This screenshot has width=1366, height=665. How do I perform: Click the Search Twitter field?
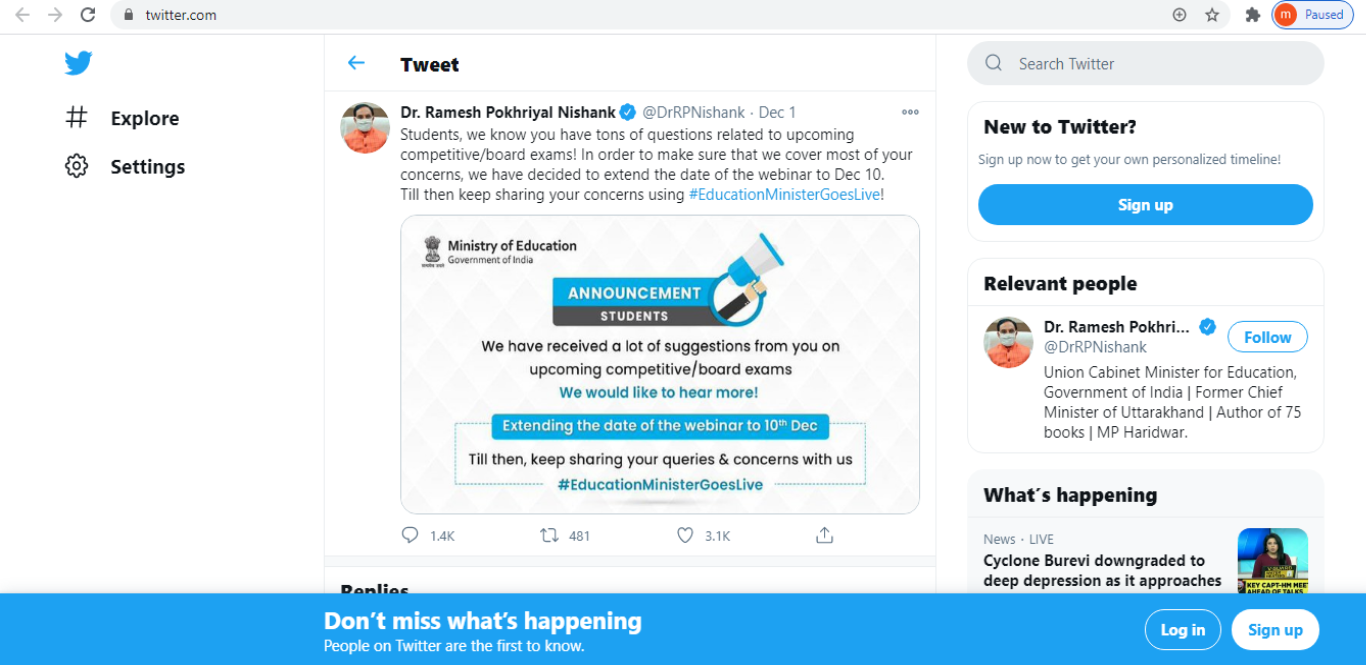coord(1145,64)
